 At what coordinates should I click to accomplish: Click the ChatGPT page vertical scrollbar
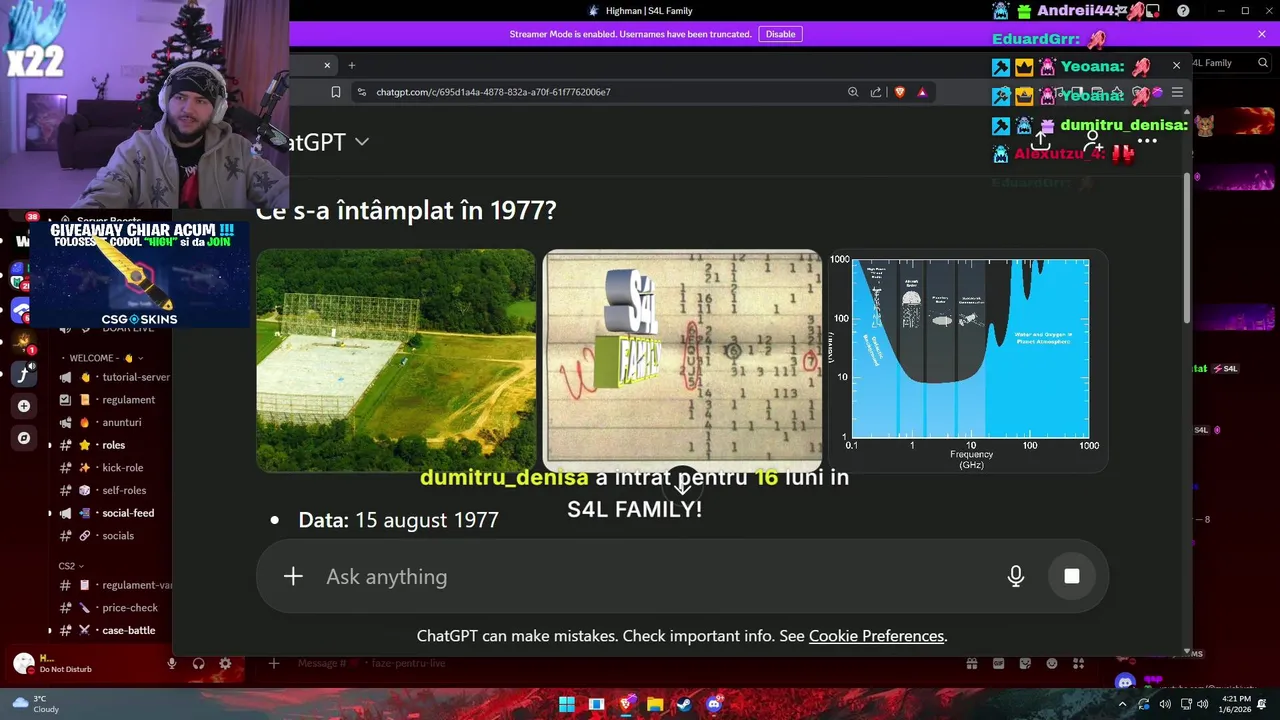click(x=1187, y=248)
